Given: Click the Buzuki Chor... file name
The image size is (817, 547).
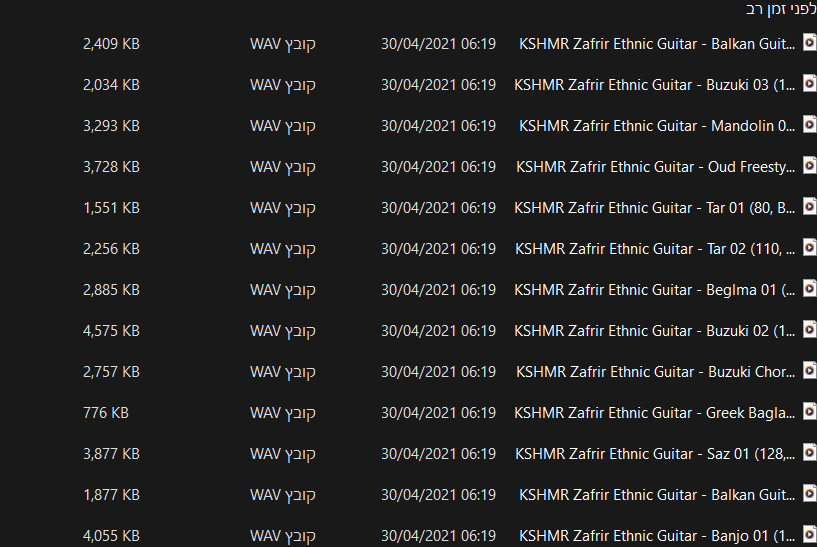Looking at the screenshot, I should (655, 372).
